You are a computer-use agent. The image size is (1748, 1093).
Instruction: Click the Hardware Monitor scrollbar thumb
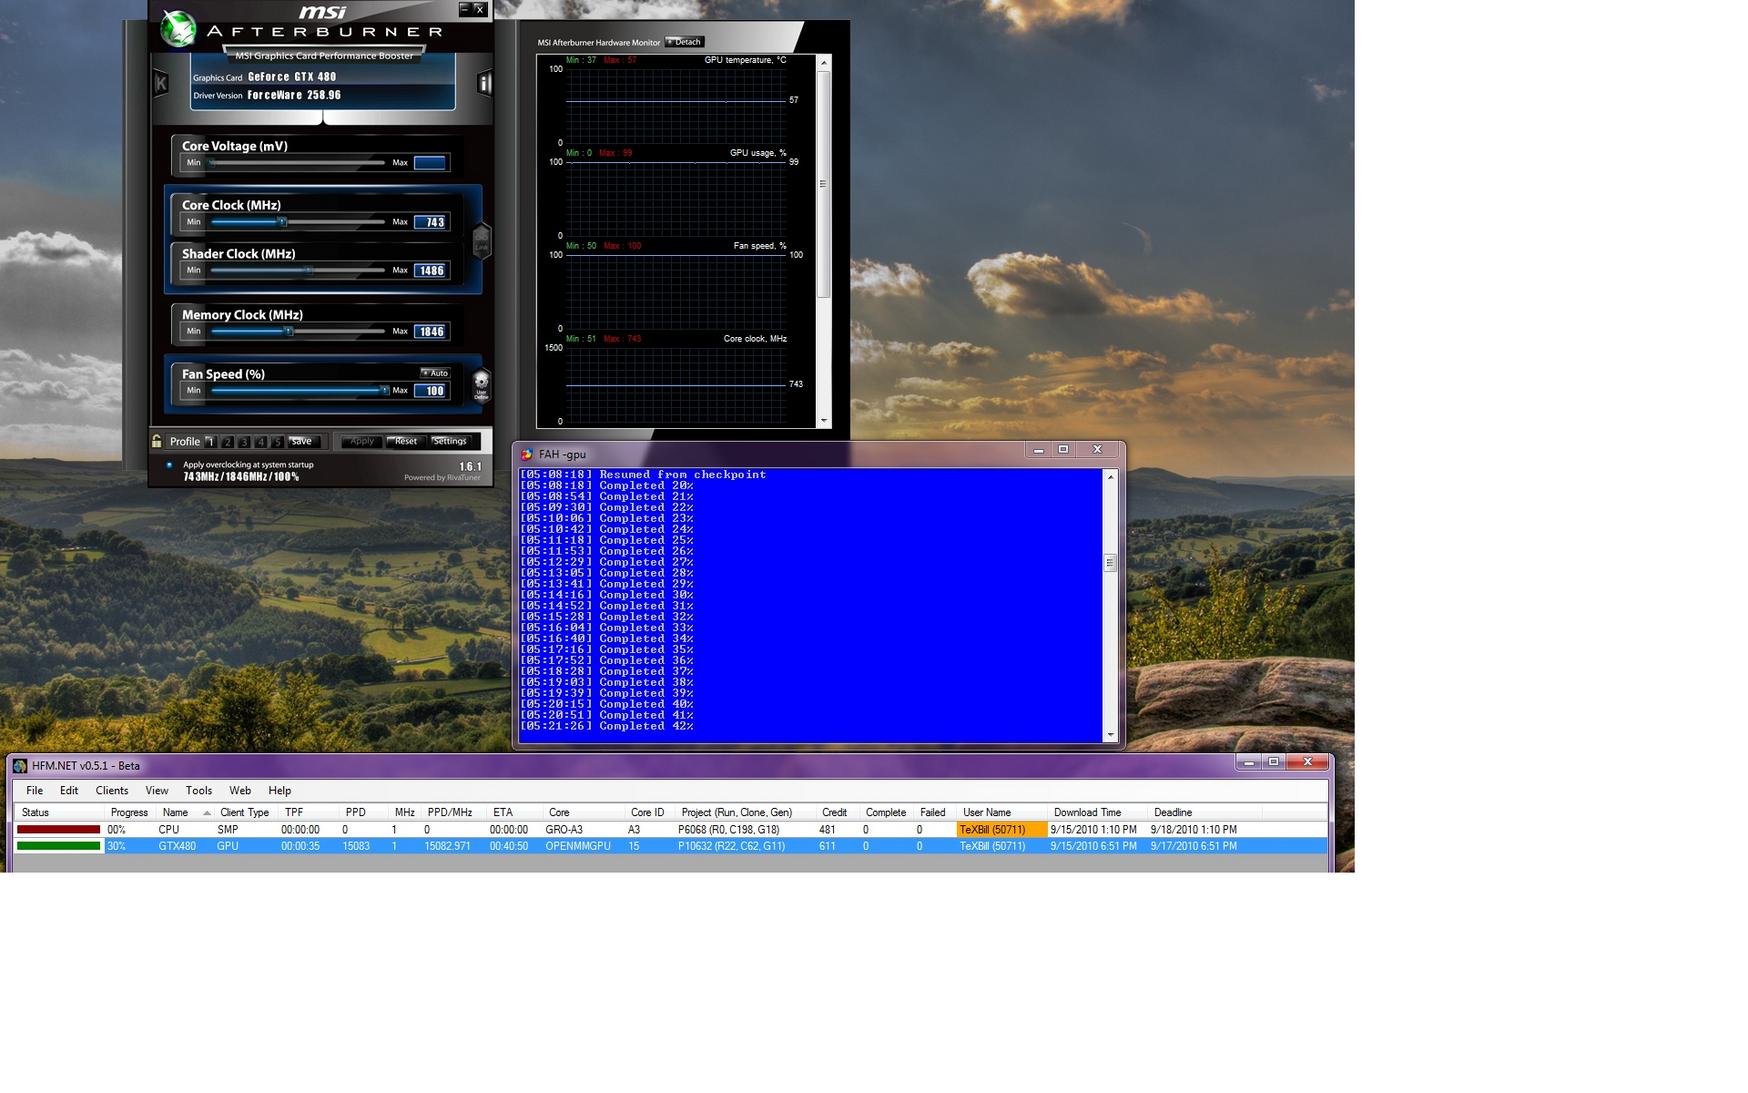824,184
